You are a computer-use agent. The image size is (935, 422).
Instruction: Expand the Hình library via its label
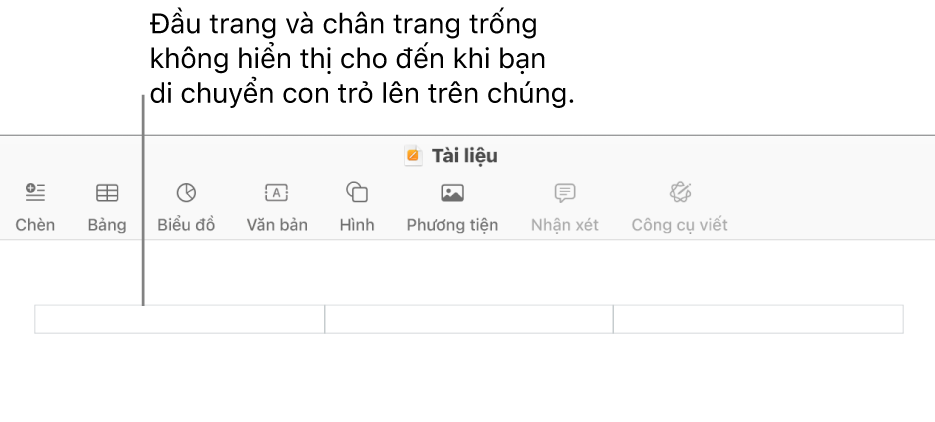pyautogui.click(x=356, y=224)
